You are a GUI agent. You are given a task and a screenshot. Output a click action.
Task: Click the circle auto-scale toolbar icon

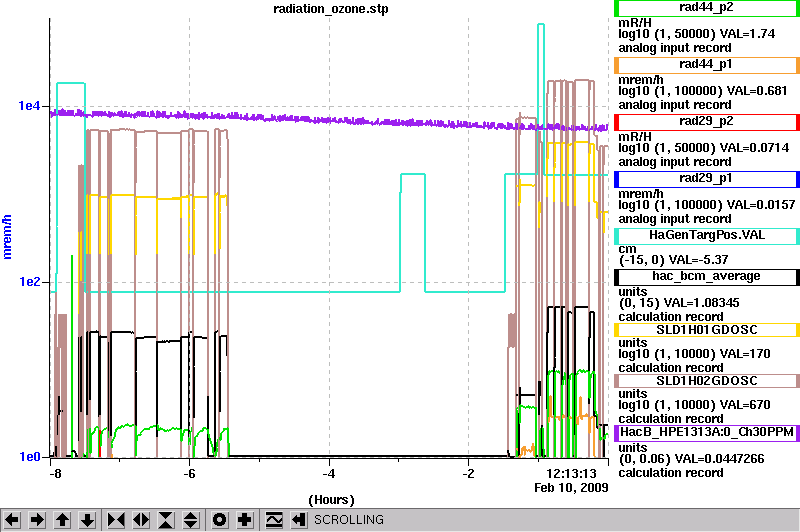(219, 520)
